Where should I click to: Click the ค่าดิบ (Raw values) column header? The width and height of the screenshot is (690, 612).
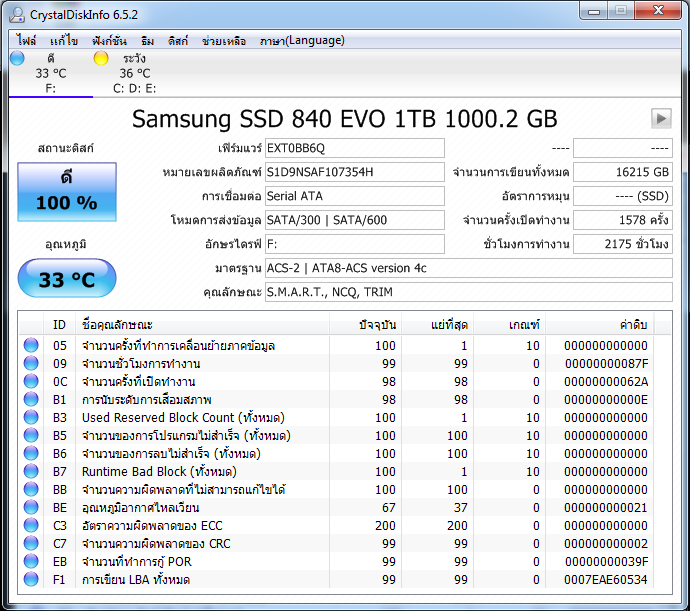click(x=600, y=325)
